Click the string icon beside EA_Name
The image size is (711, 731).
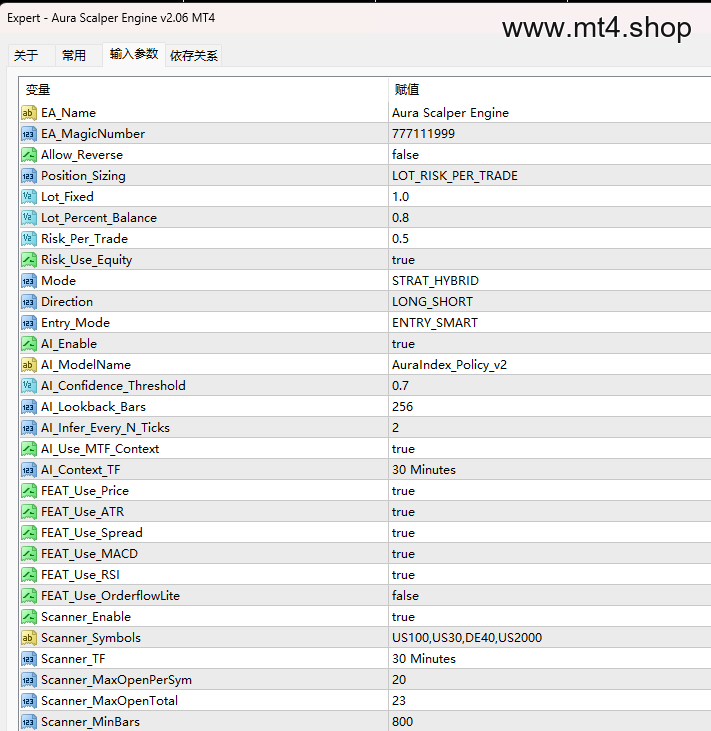click(x=28, y=113)
